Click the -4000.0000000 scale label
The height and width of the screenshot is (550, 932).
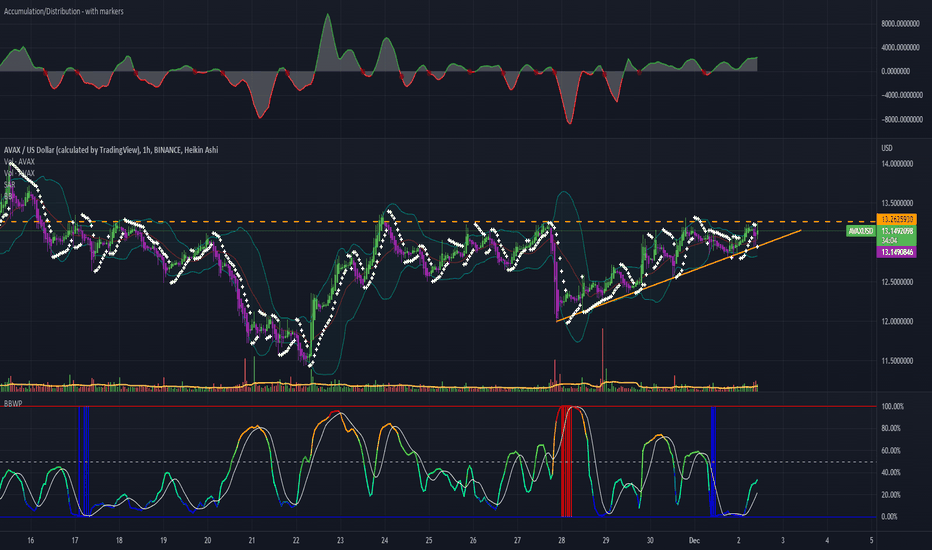(901, 95)
